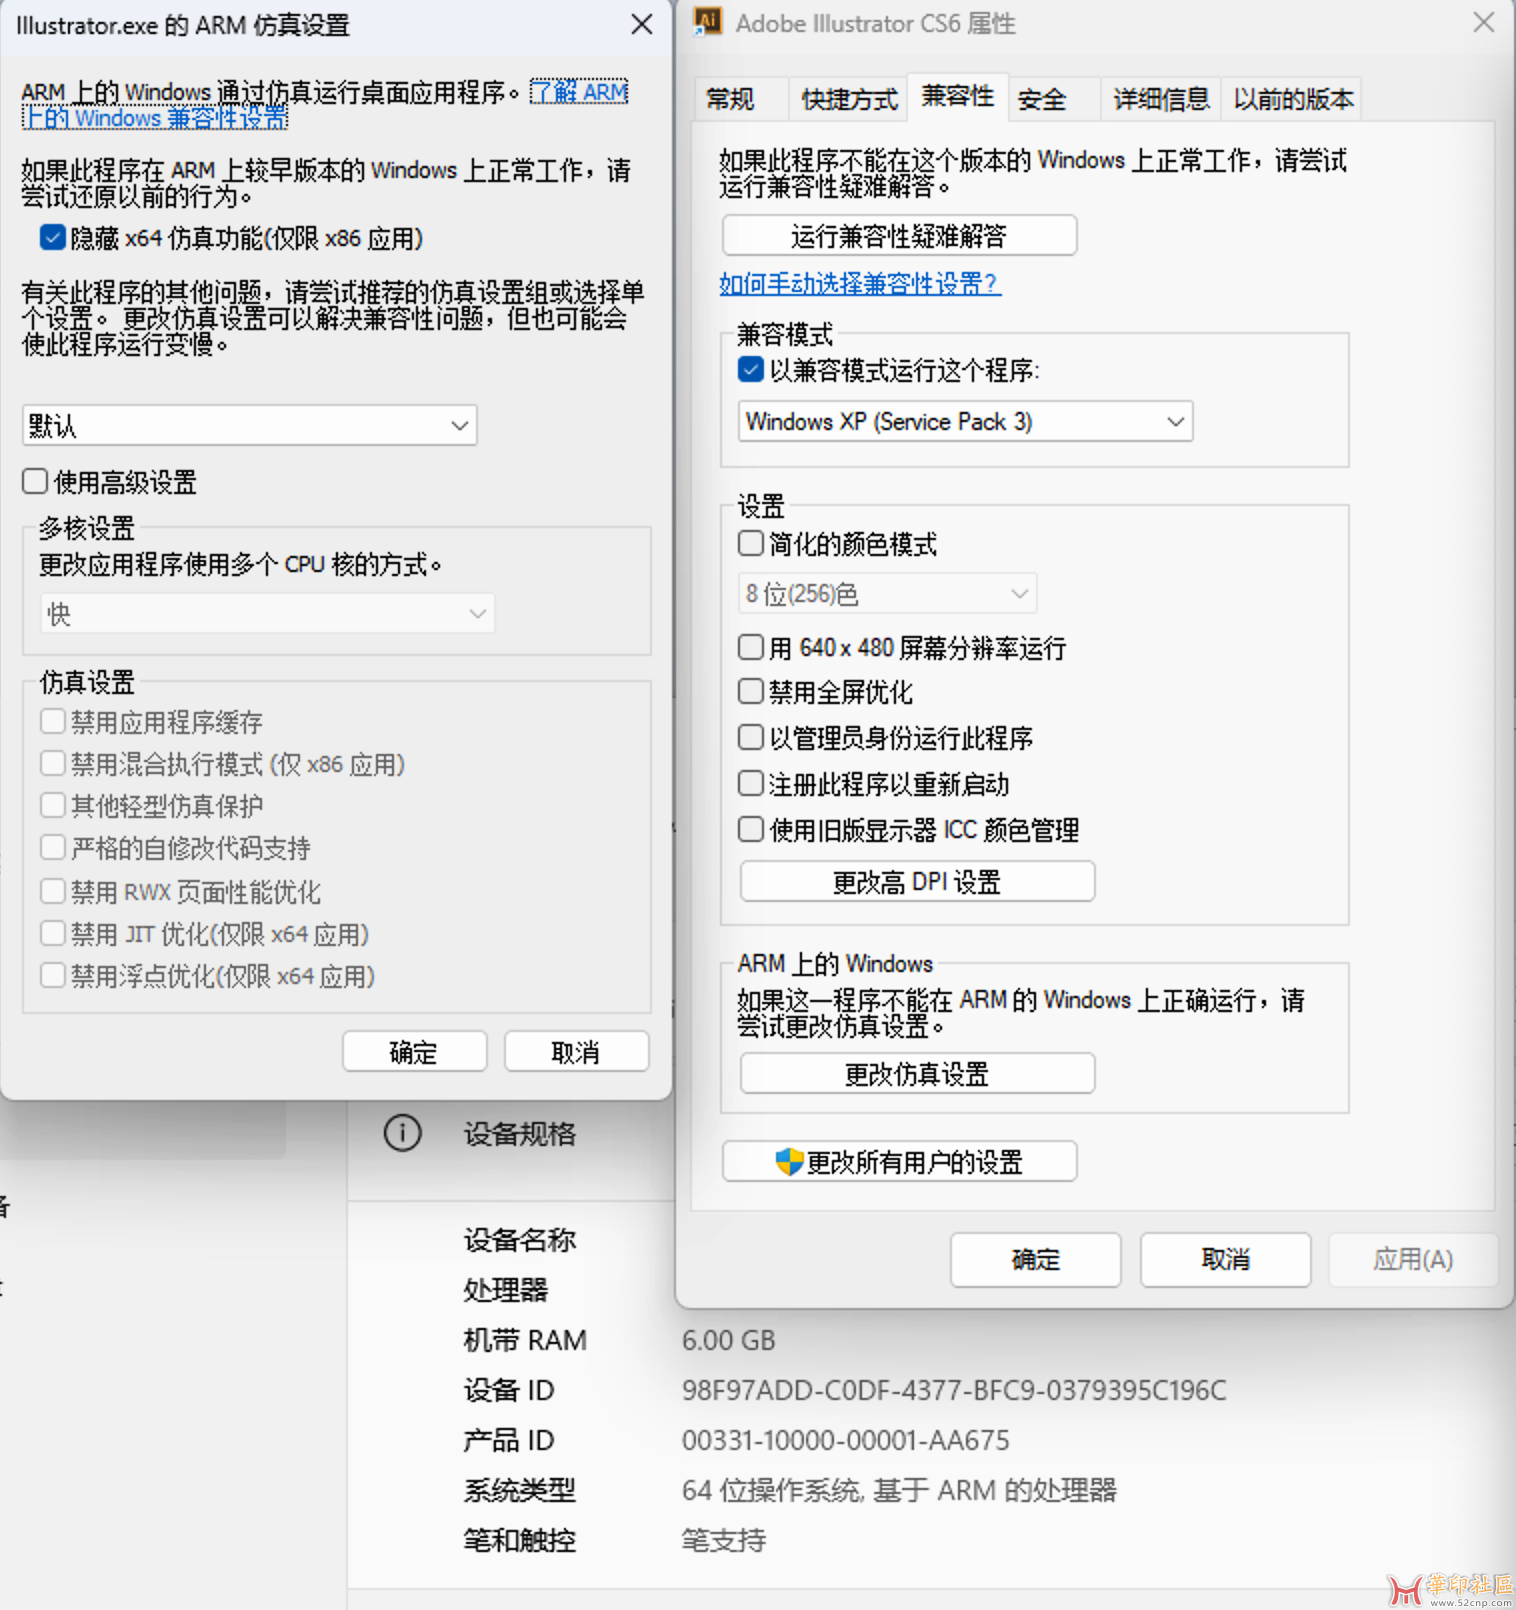Toggle 严格的自修改代码支持 checkbox
The height and width of the screenshot is (1610, 1516).
tap(53, 847)
